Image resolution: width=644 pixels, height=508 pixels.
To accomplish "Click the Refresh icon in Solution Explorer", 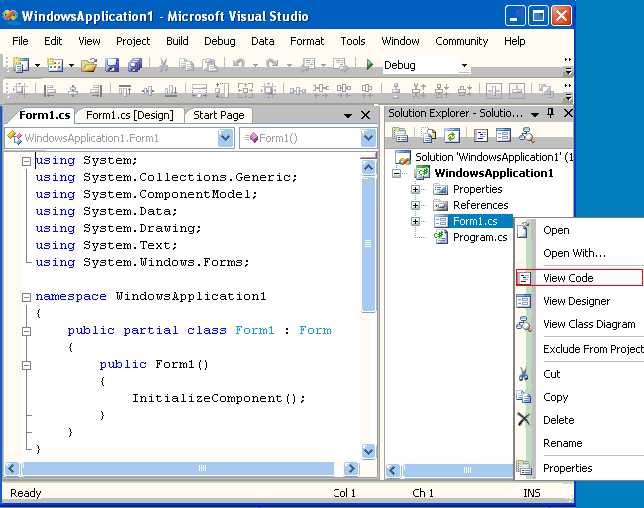I will coord(452,135).
